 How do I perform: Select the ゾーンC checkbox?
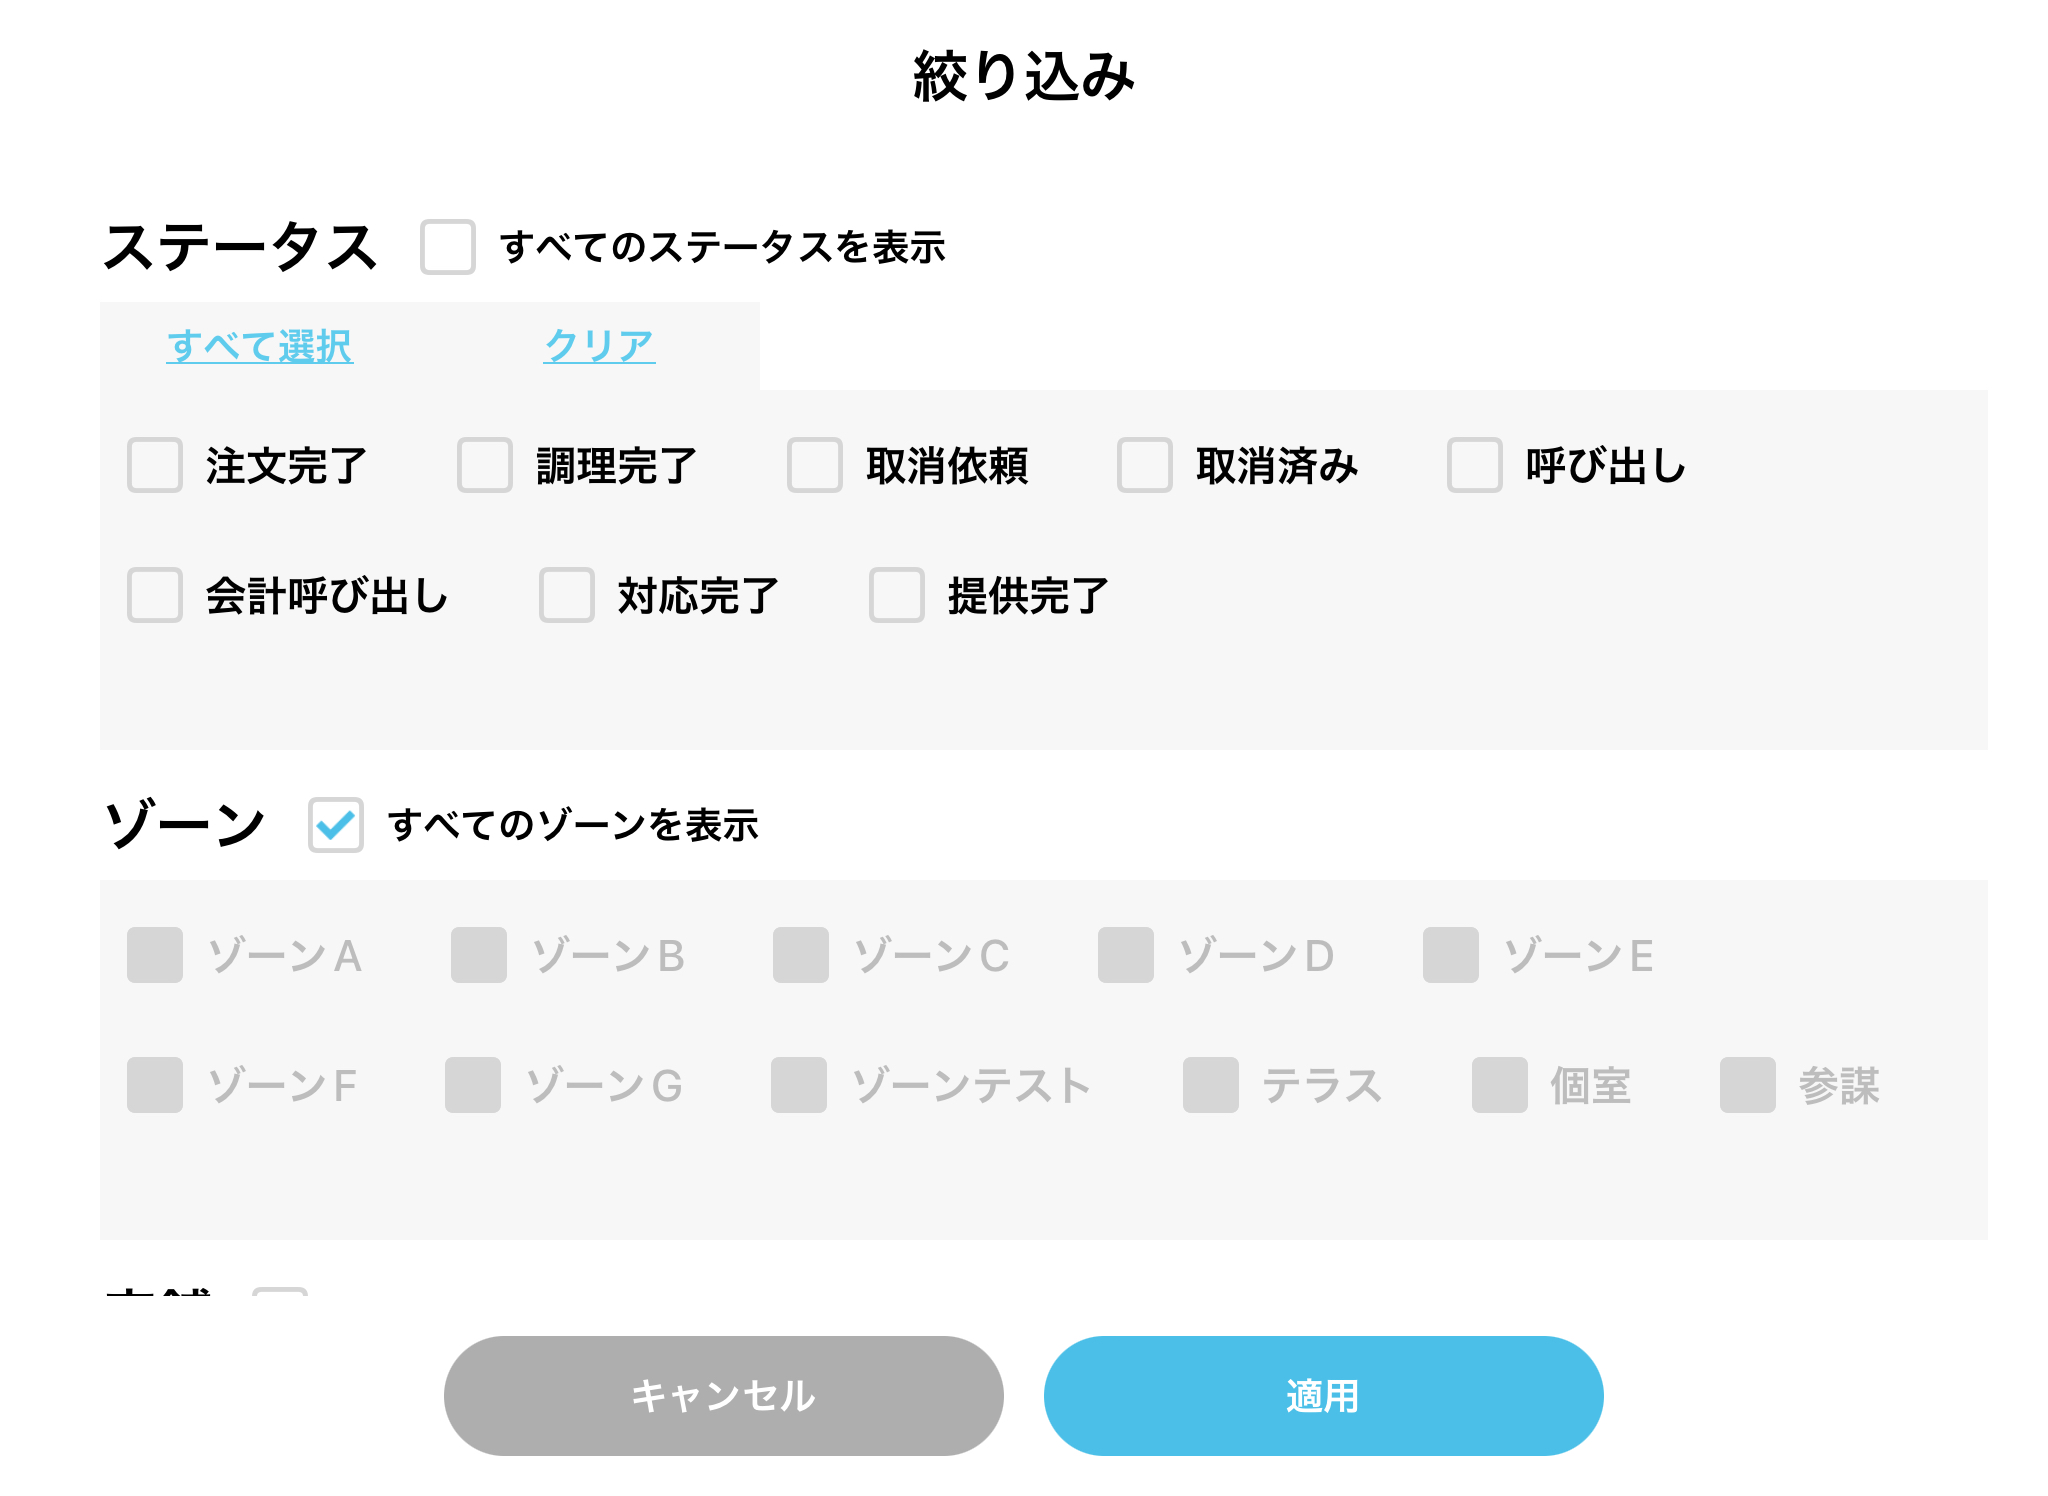801,955
